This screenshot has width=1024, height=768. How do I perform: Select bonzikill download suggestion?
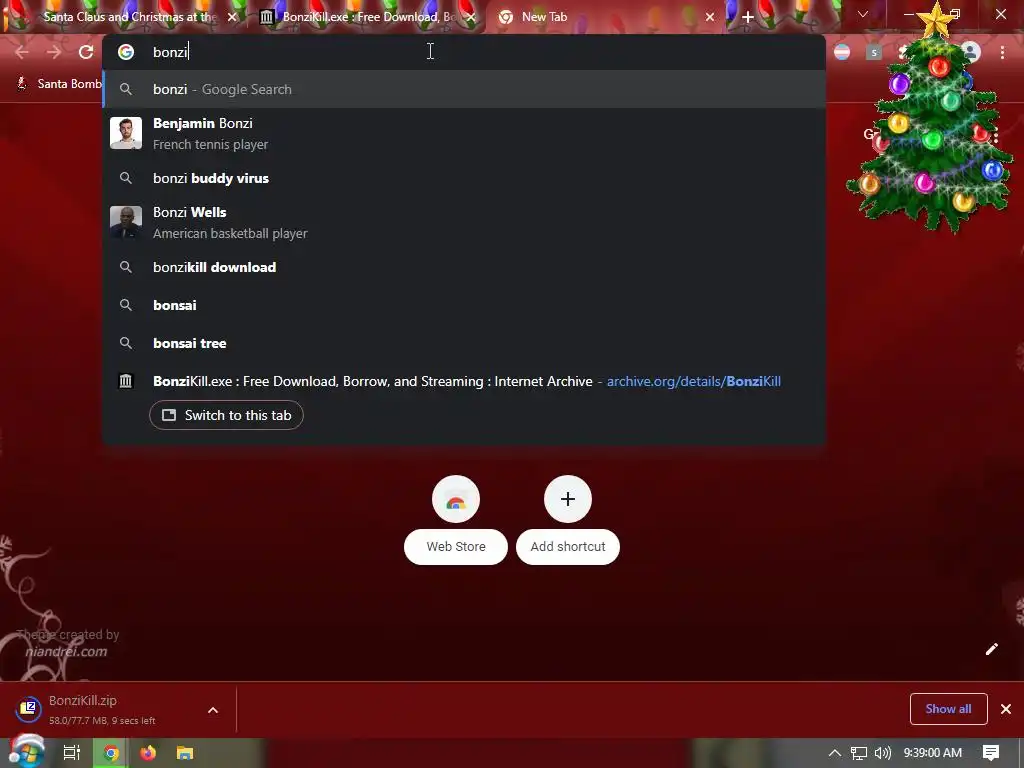coord(464,267)
